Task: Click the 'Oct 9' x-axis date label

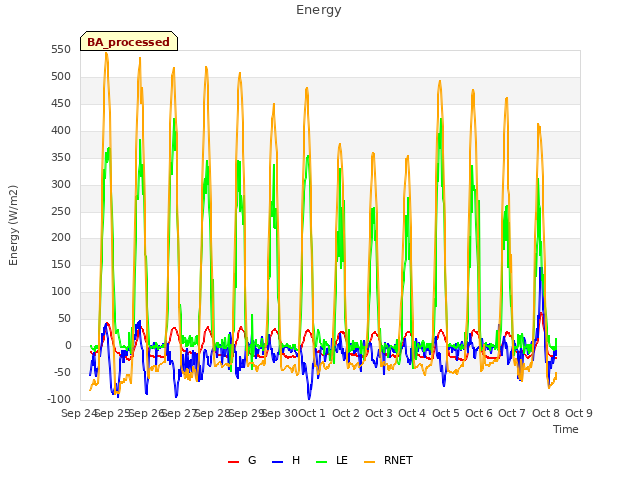Action: (579, 413)
